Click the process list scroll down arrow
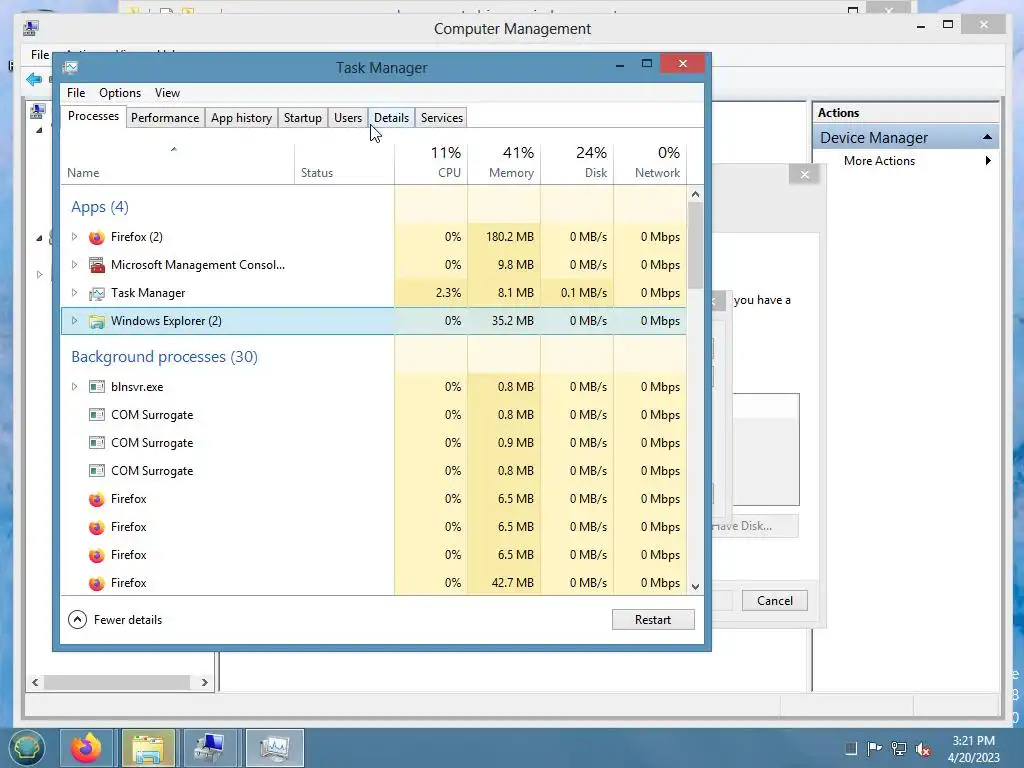This screenshot has height=768, width=1024. pos(696,586)
